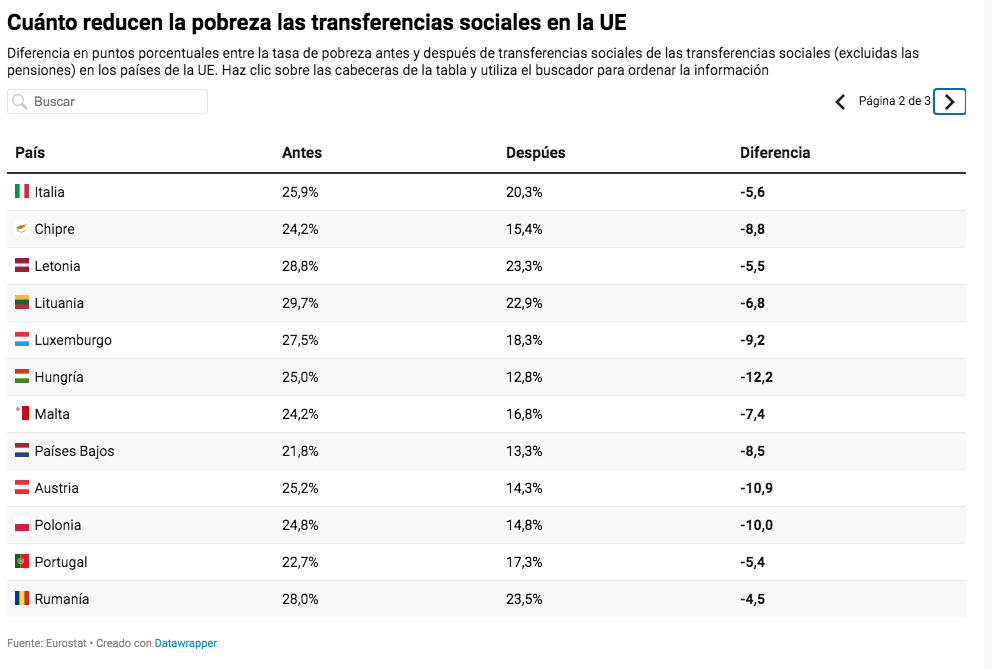
Task: Go to the previous table page
Action: [840, 101]
